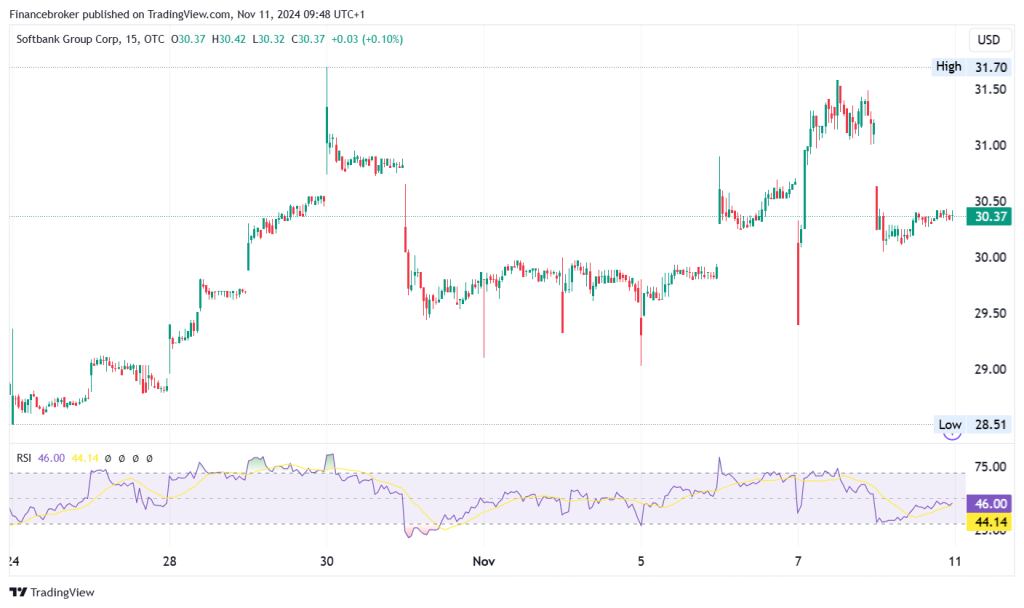Click the green 30.37 current price tag
Image resolution: width=1024 pixels, height=608 pixels.
[x=989, y=217]
